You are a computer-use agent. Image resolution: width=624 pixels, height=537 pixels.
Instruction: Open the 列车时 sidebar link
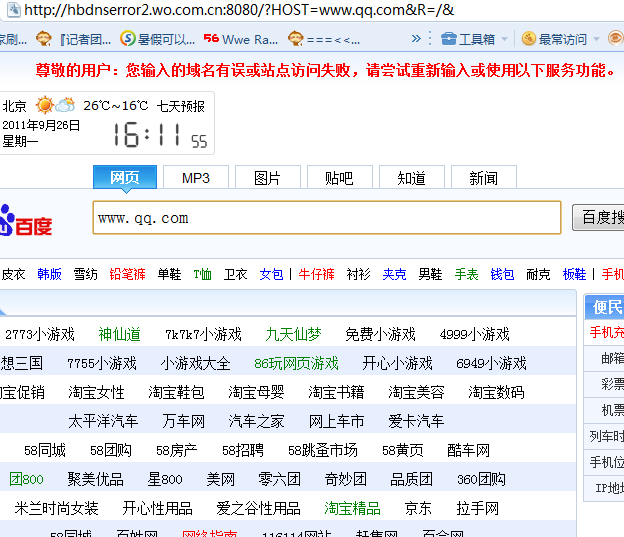coord(606,436)
